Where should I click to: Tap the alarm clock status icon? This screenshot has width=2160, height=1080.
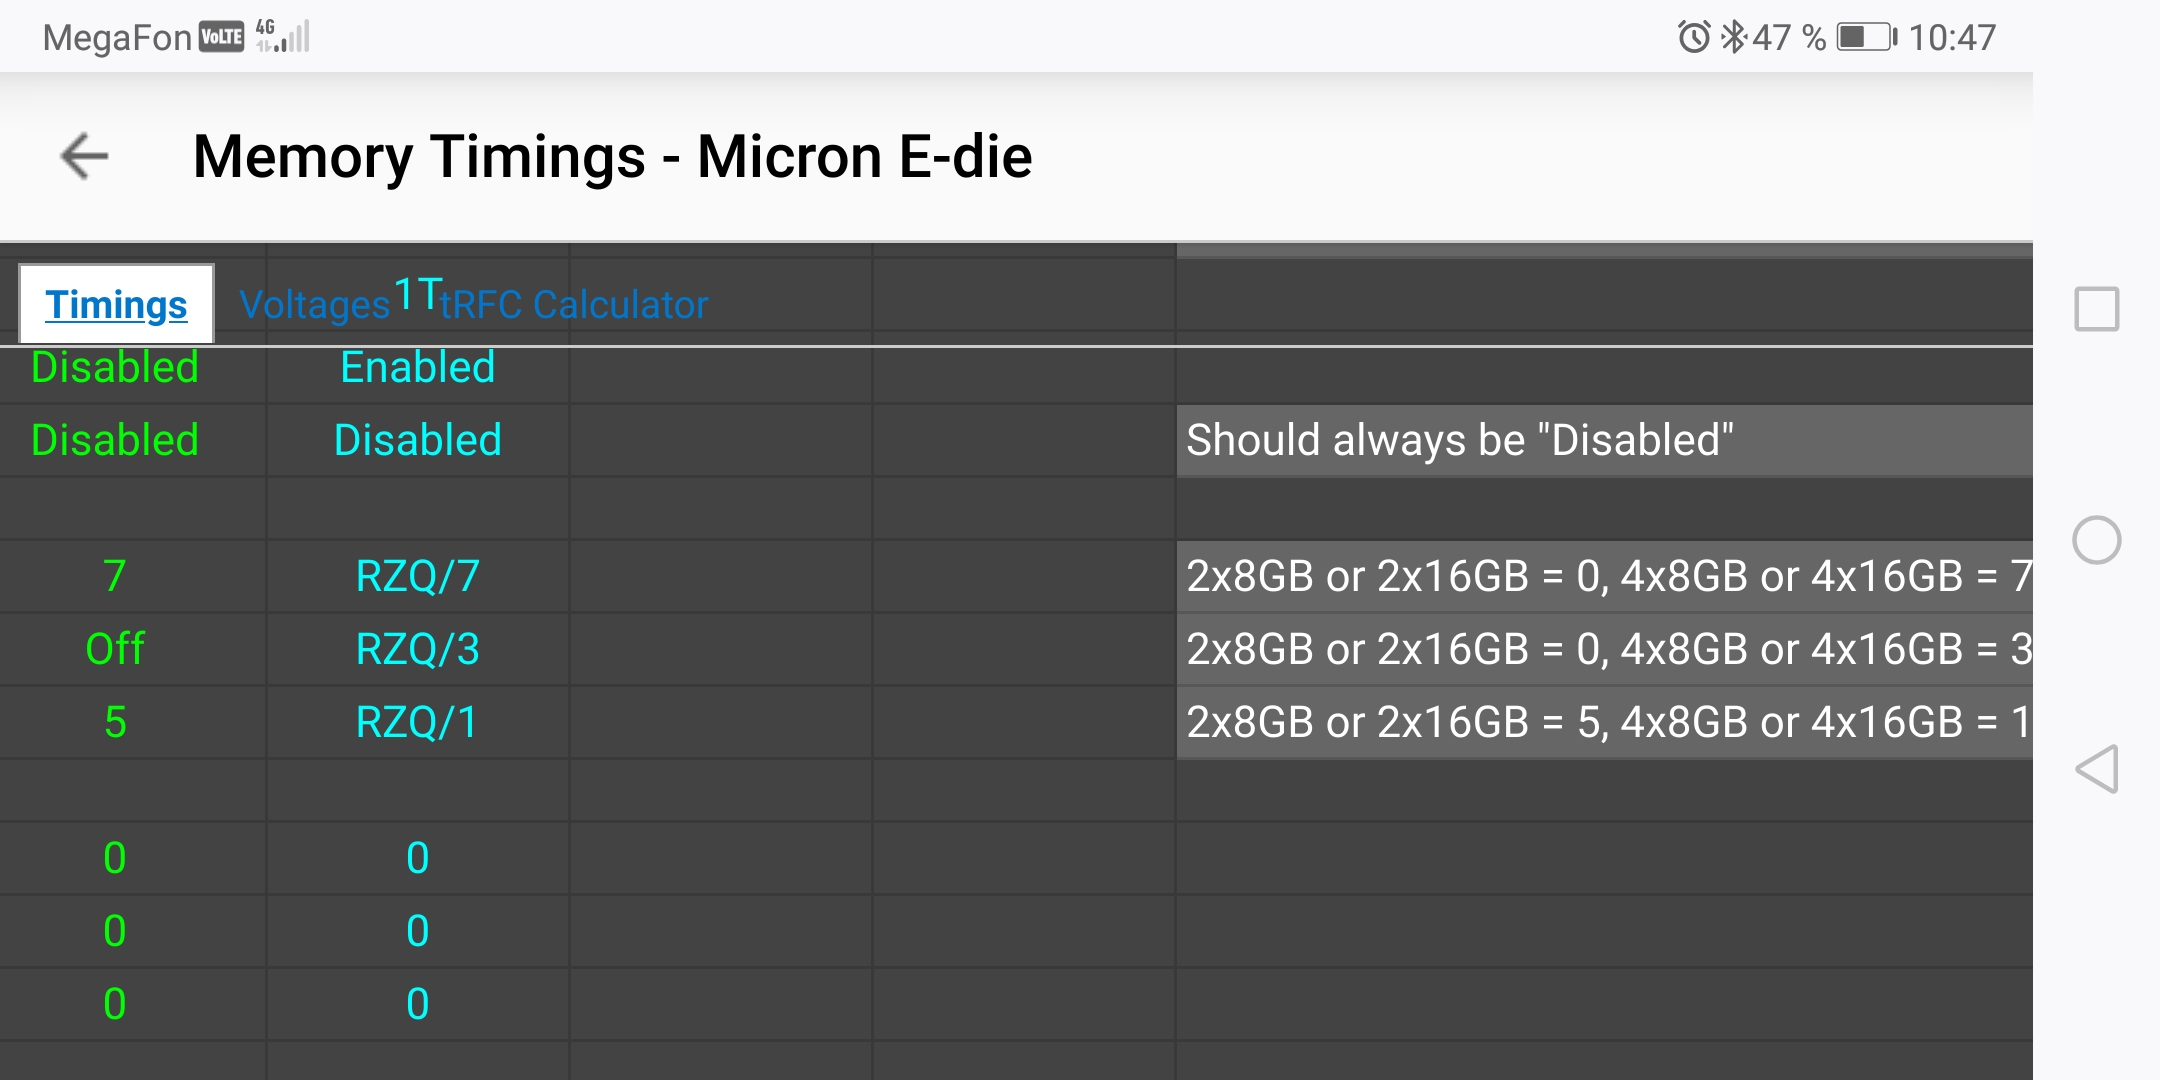click(1693, 38)
